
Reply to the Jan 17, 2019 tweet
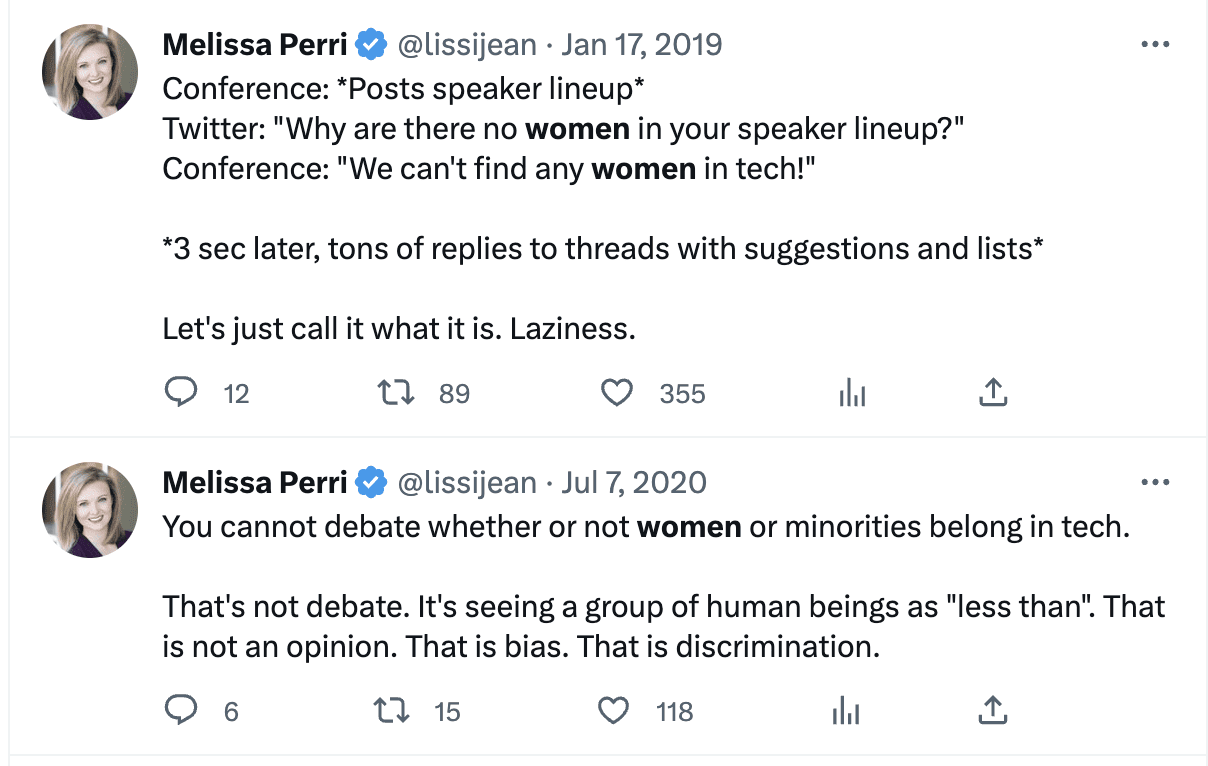tap(180, 393)
